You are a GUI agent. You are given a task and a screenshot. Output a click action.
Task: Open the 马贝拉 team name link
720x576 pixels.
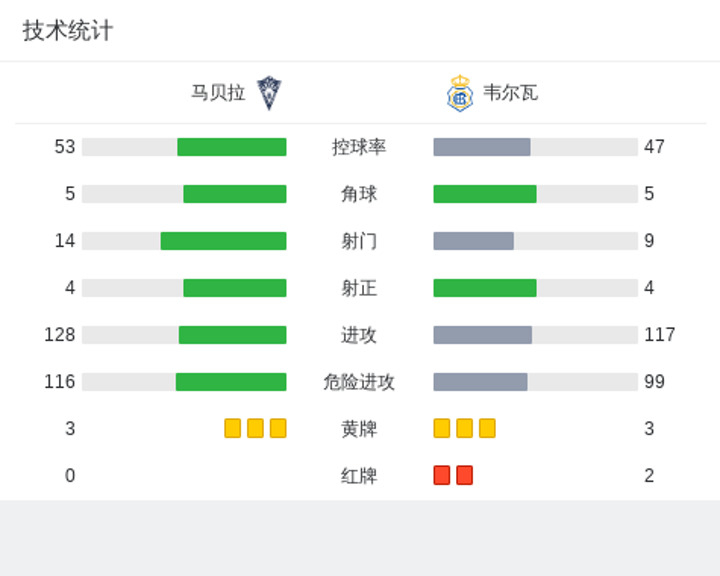tap(218, 93)
